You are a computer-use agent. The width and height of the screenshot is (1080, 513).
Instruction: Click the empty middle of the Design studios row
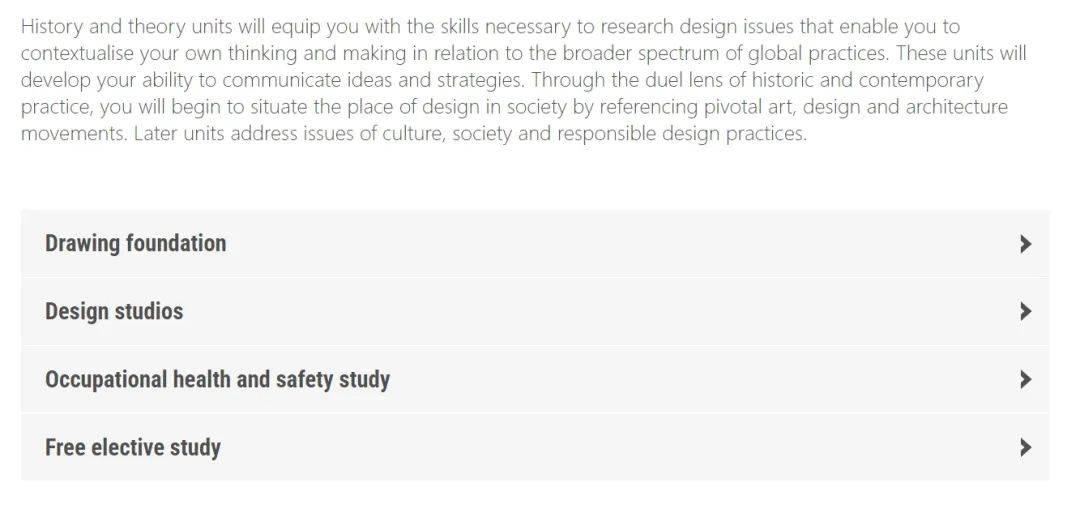(600, 312)
